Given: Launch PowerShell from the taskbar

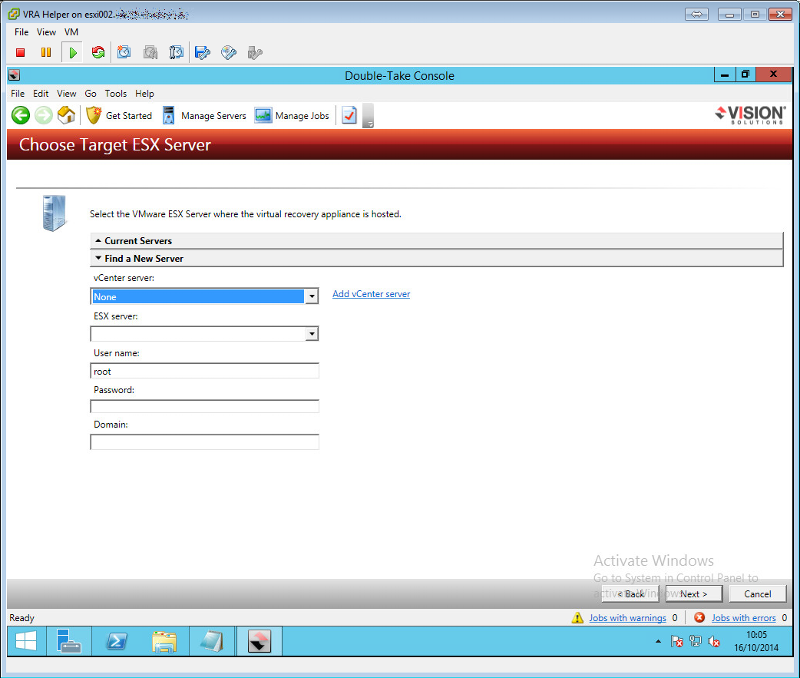Looking at the screenshot, I should [117, 641].
